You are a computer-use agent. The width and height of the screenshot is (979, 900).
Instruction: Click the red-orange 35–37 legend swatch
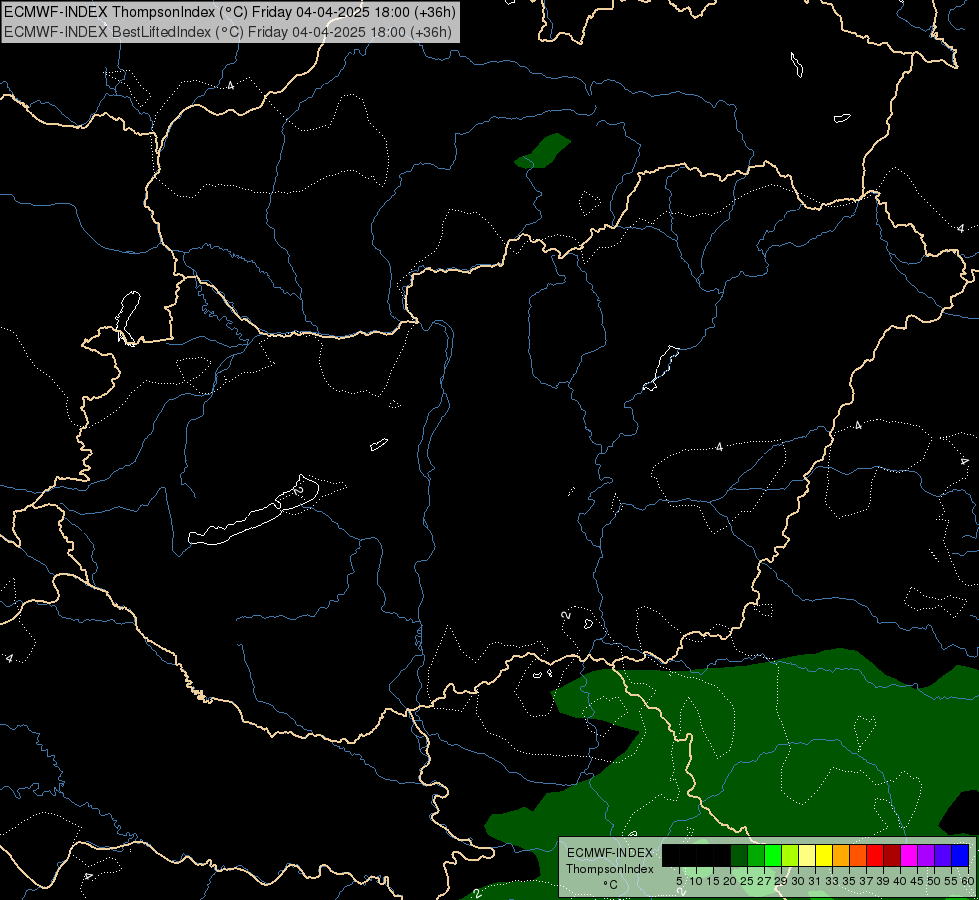858,855
